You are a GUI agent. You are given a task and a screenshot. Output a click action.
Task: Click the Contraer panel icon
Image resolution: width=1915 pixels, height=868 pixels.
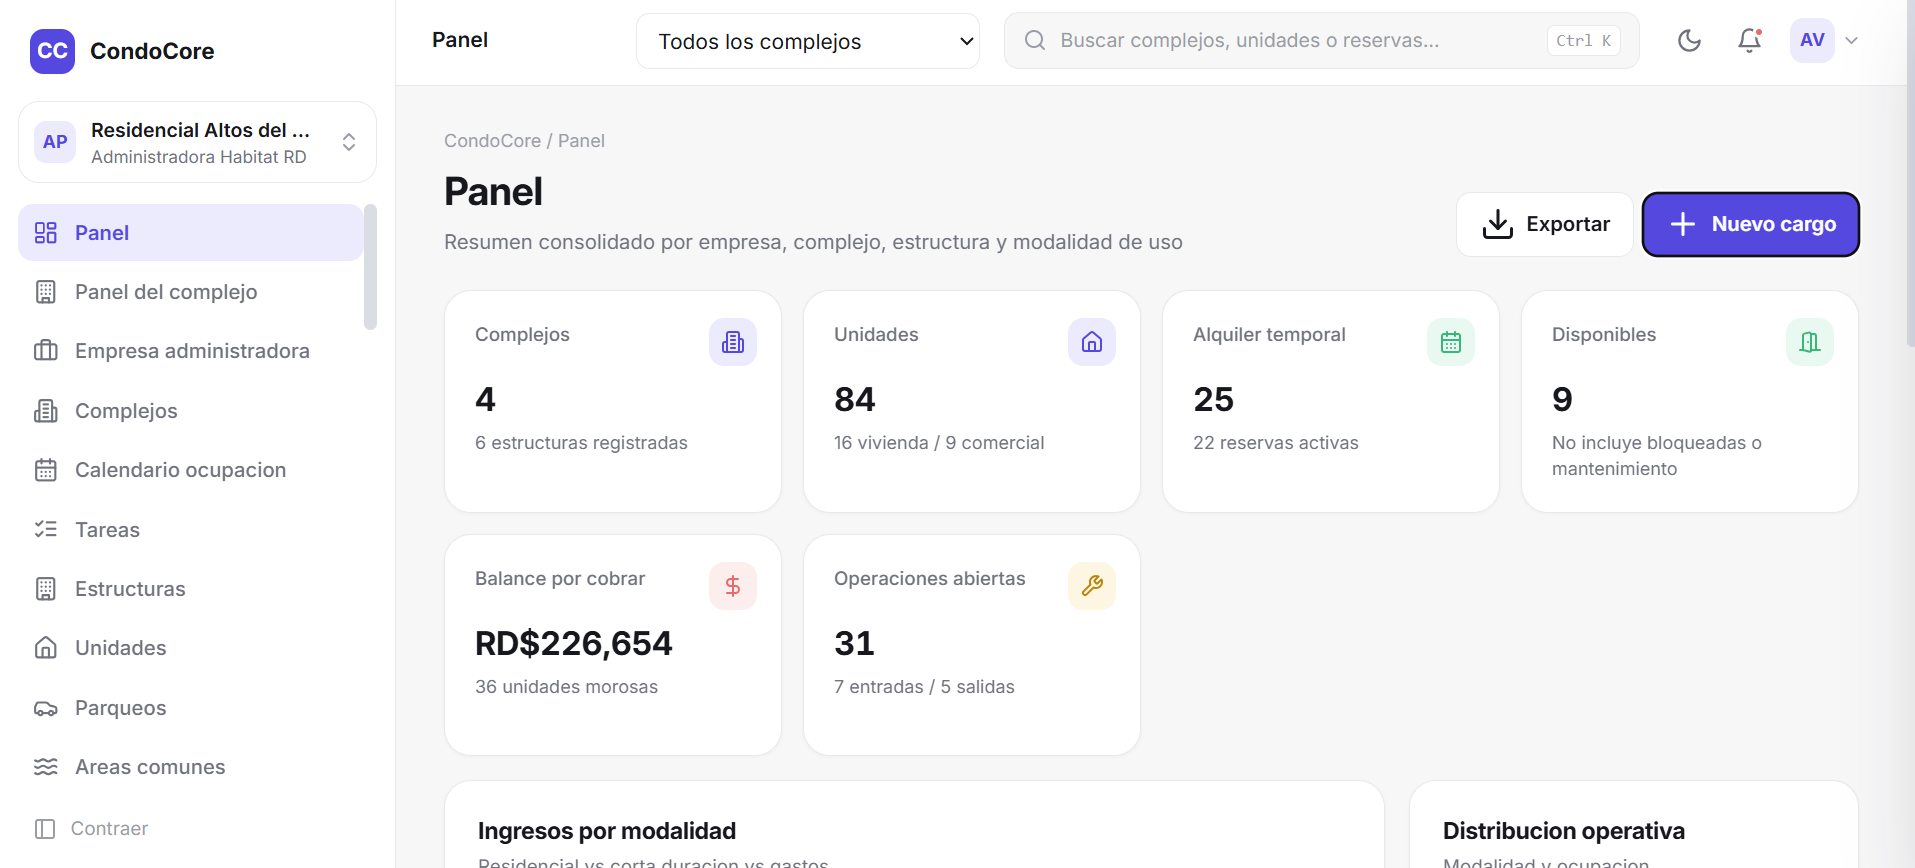tap(45, 828)
